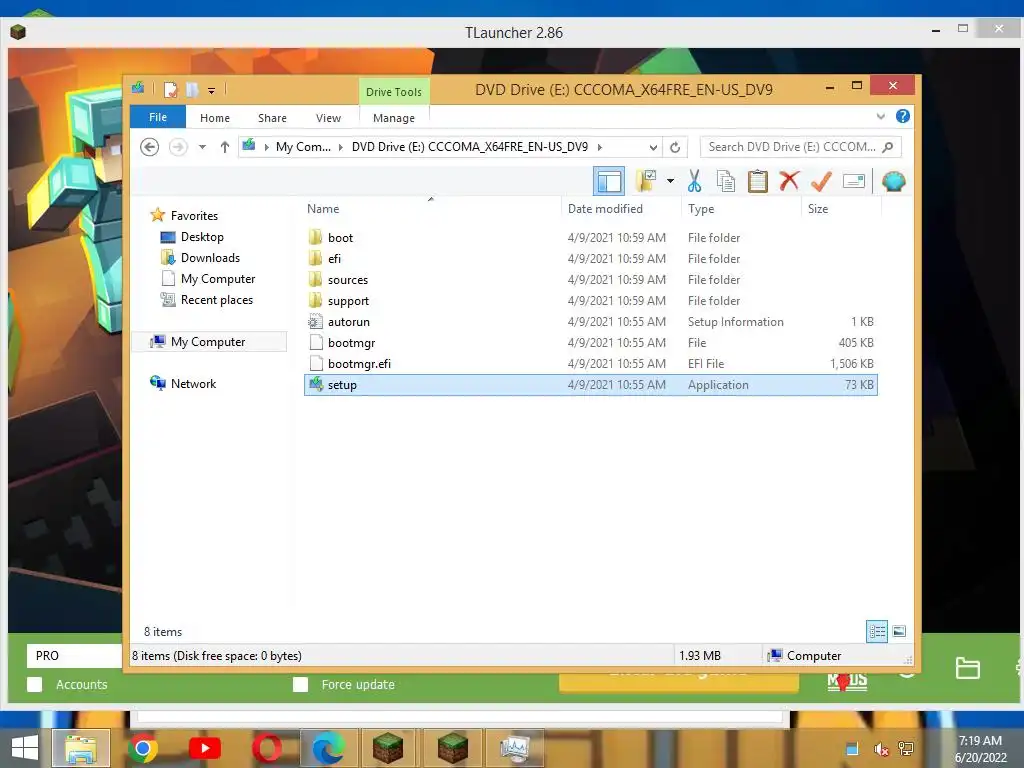
Task: Switch to large icons view
Action: [x=899, y=631]
